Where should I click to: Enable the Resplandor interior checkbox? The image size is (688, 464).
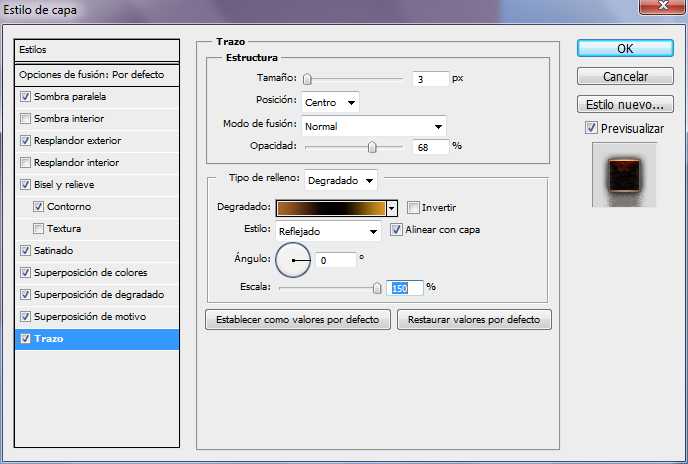click(x=25, y=162)
